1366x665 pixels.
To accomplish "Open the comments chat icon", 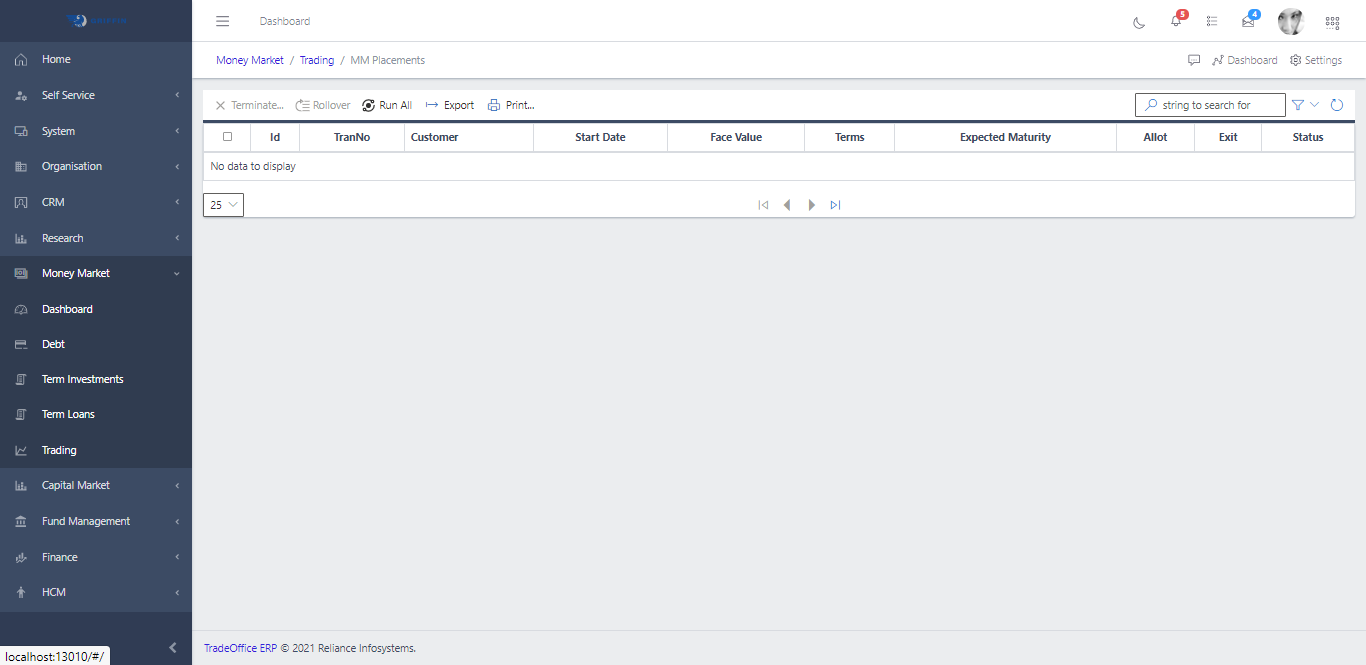I will coord(1194,60).
